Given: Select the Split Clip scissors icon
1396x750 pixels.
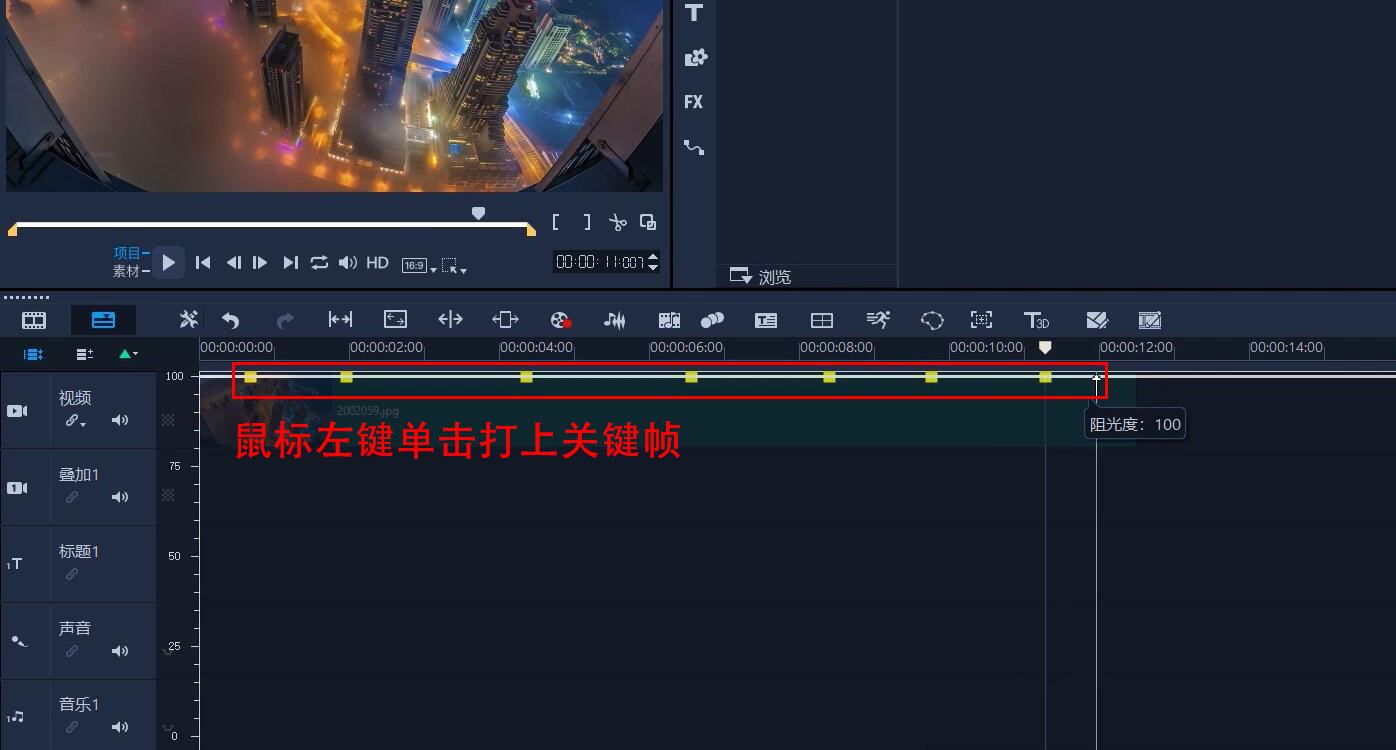Looking at the screenshot, I should click(618, 222).
